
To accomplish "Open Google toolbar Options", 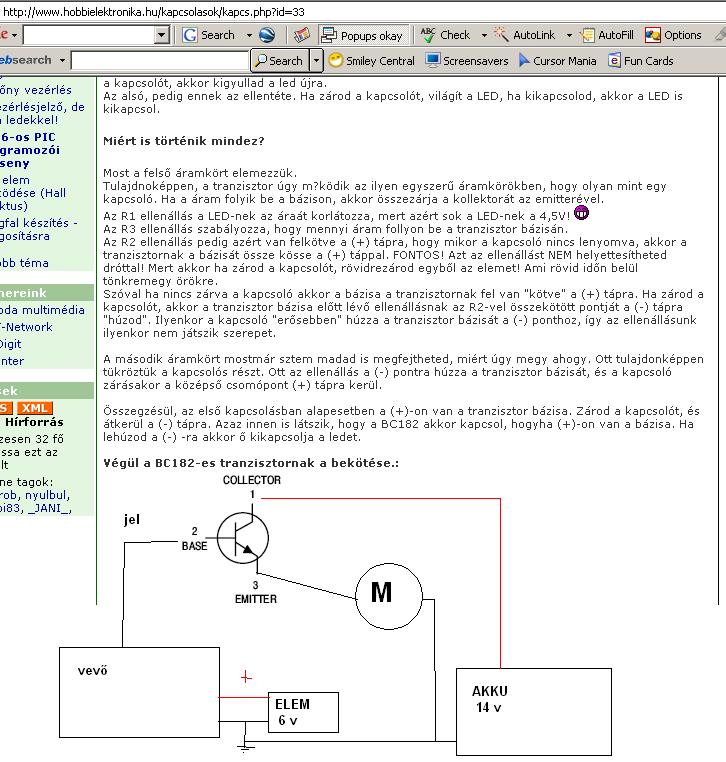I will click(673, 35).
